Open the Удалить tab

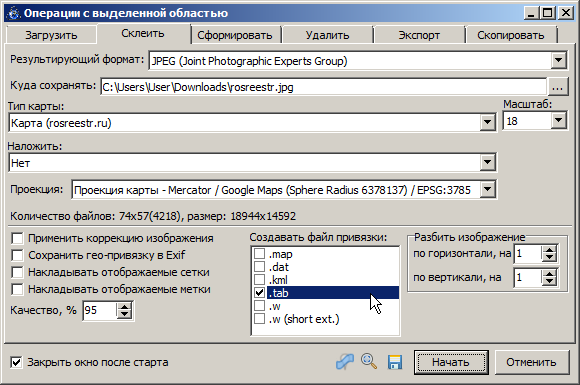[327, 35]
